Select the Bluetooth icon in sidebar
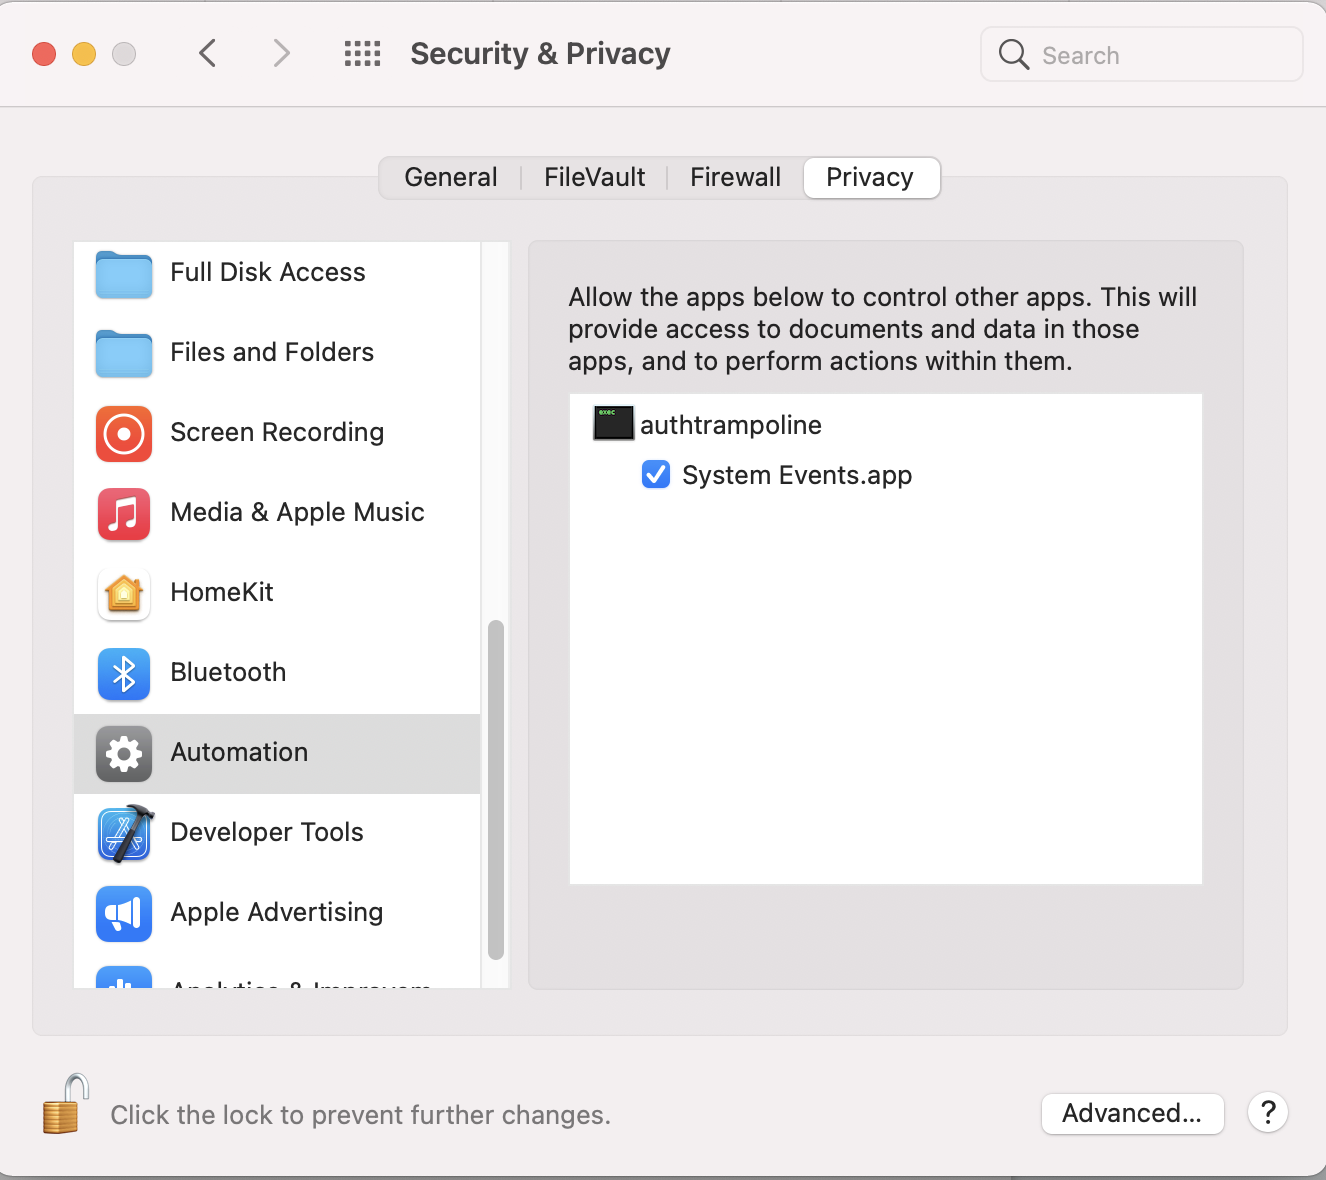Image resolution: width=1326 pixels, height=1180 pixels. click(x=124, y=673)
